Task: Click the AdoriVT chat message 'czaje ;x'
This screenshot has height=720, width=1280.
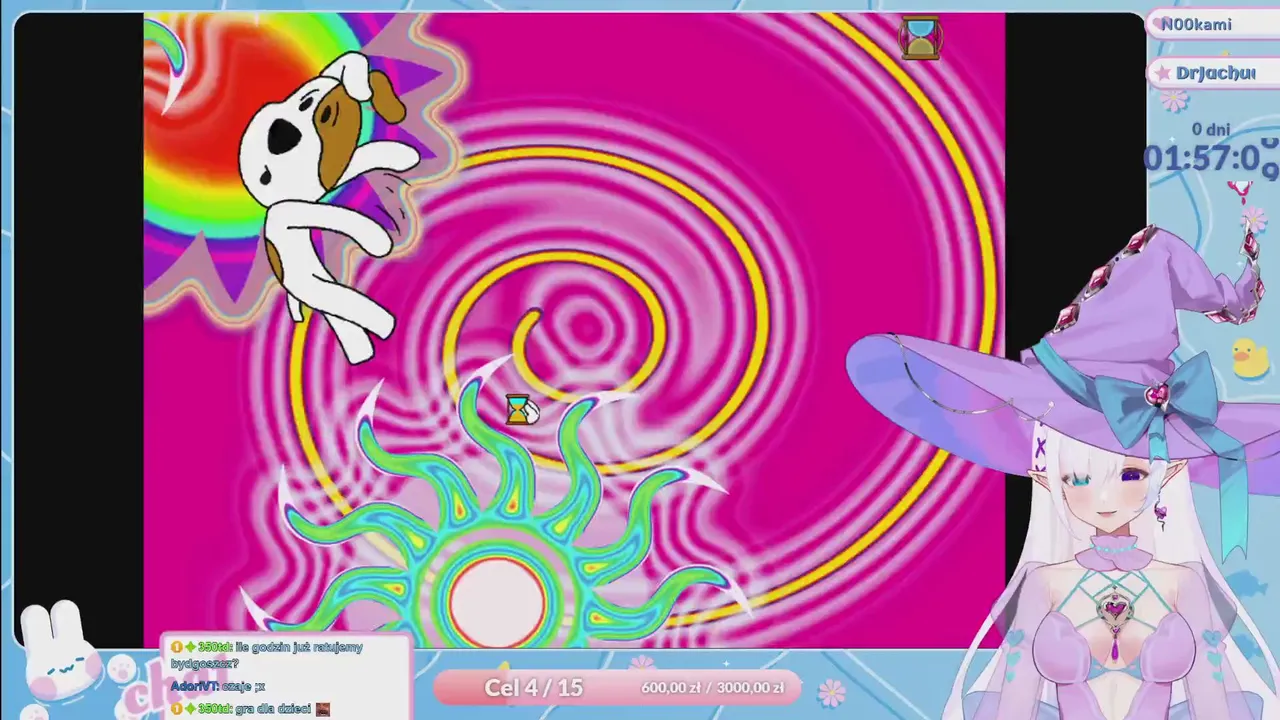Action: pos(218,686)
